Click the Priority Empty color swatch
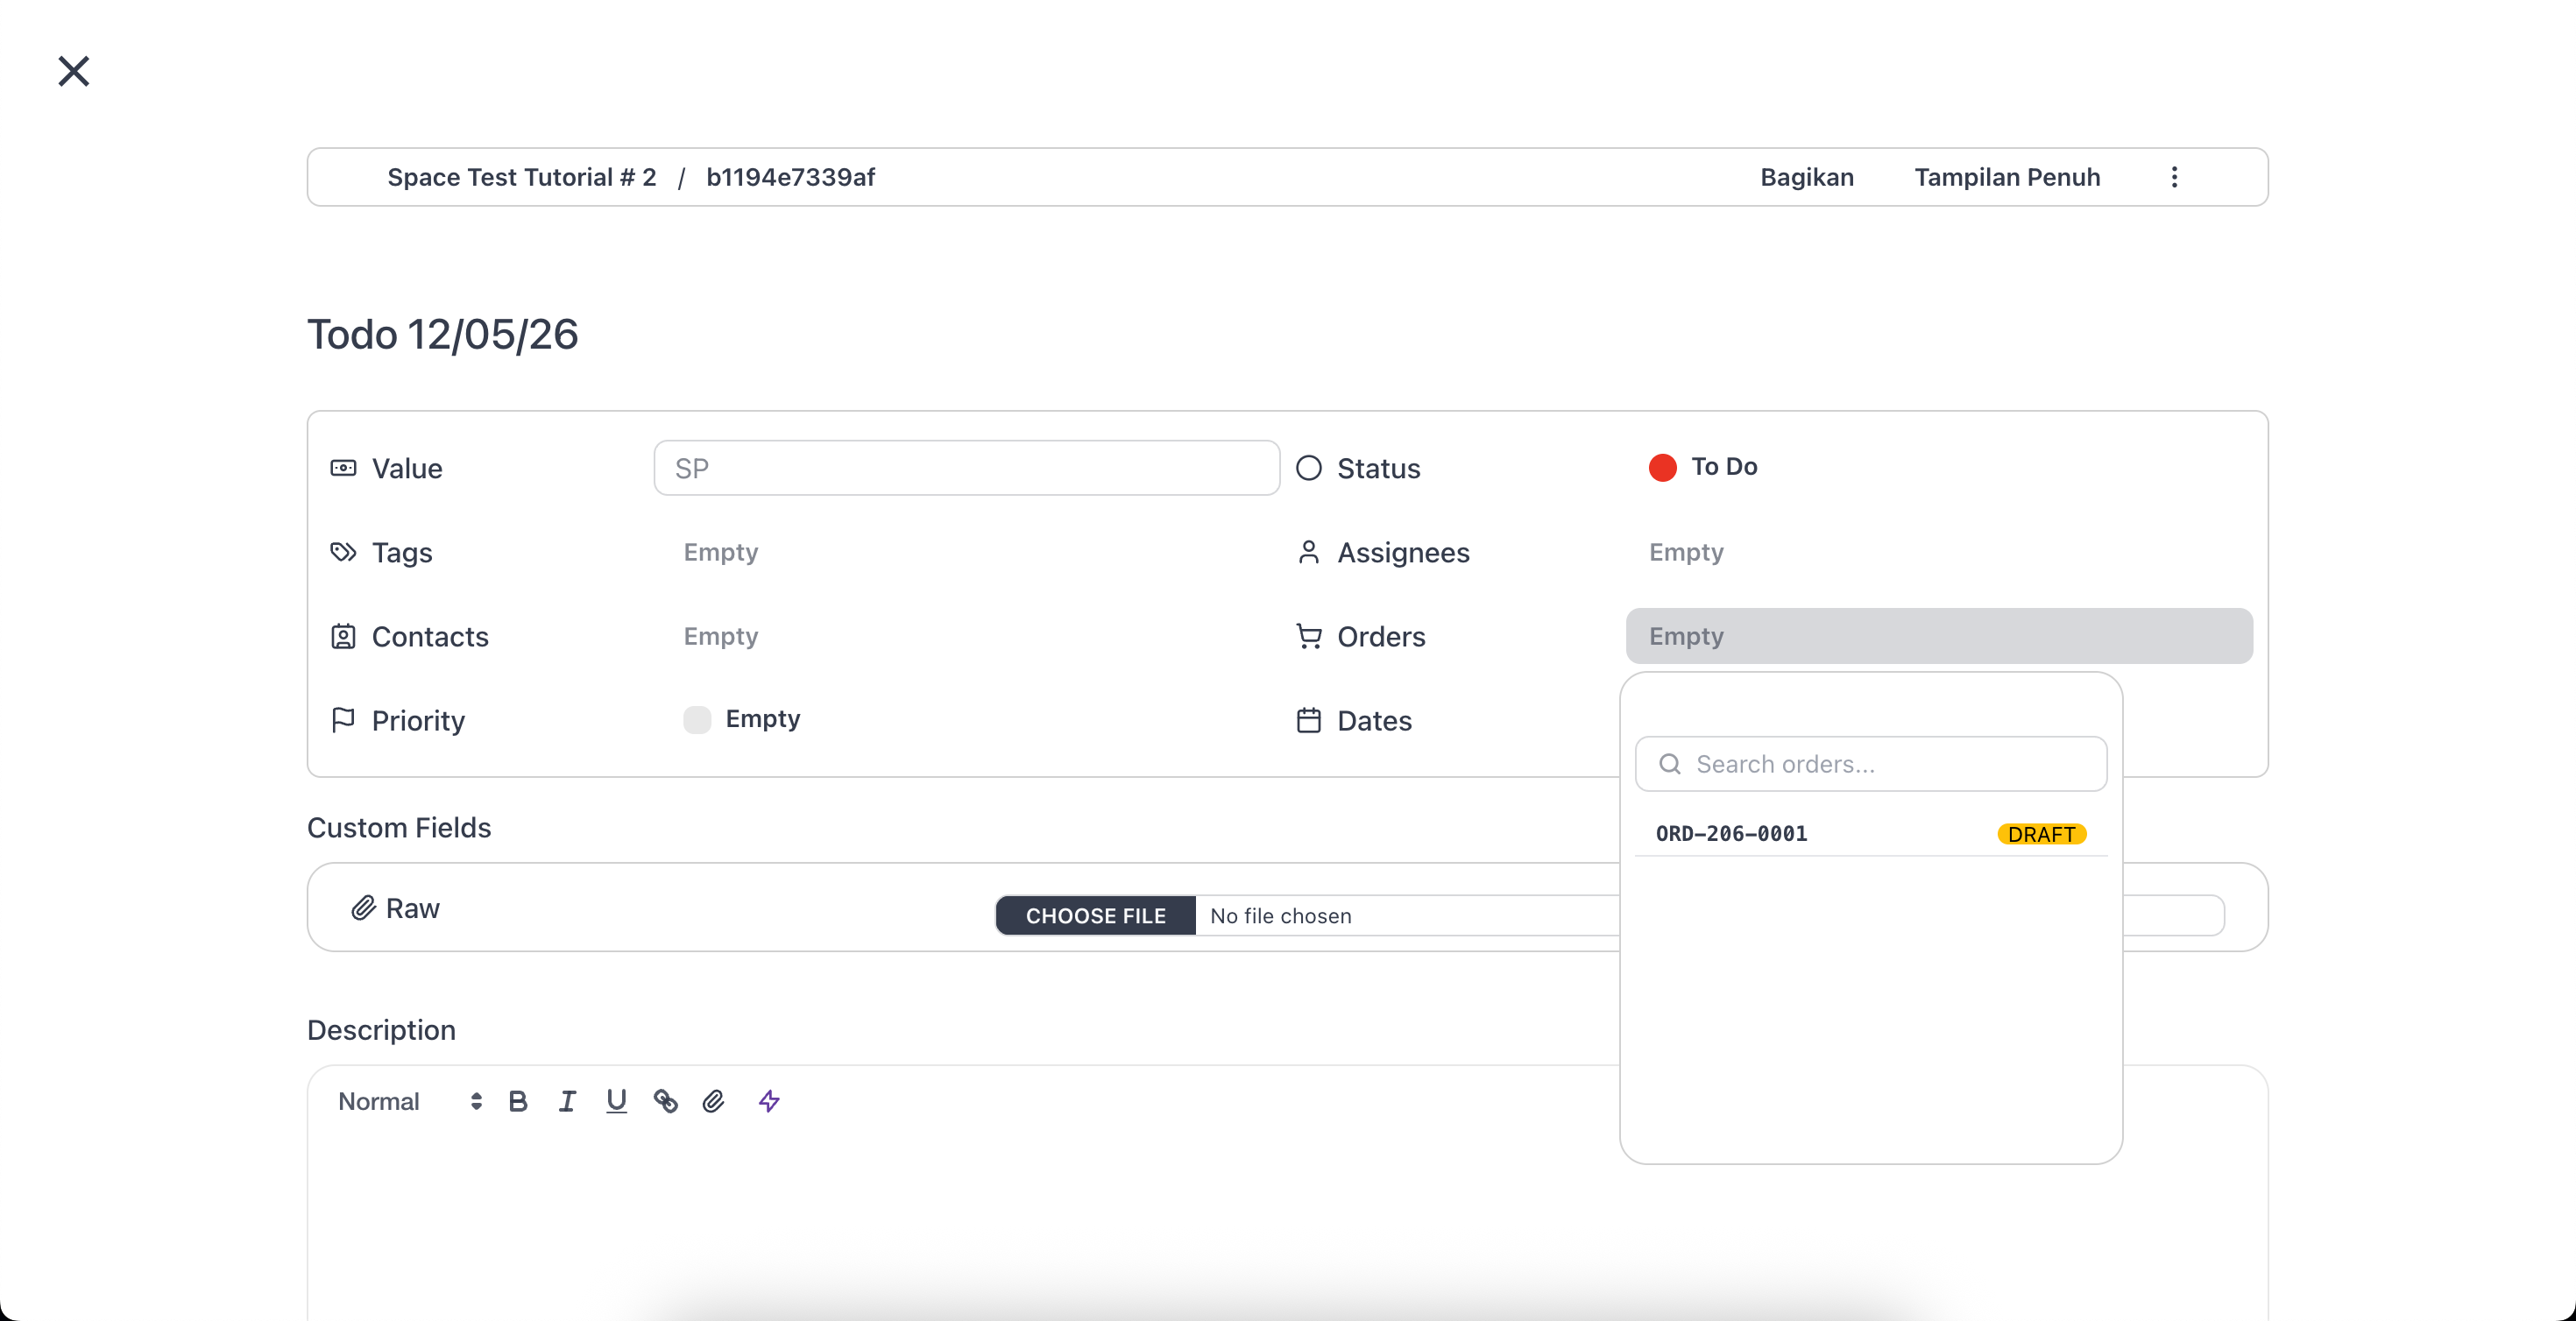The width and height of the screenshot is (2576, 1321). (697, 720)
